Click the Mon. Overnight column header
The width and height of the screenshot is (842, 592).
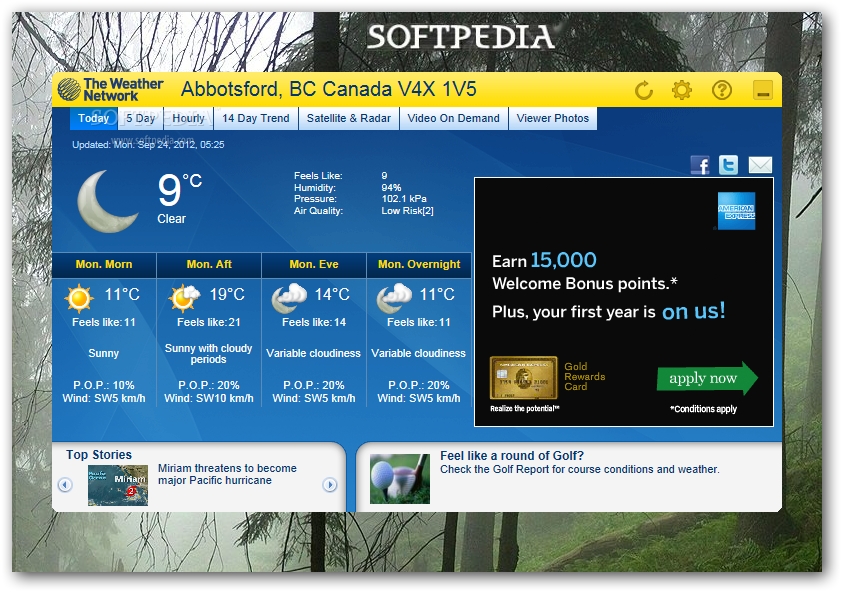tap(419, 264)
